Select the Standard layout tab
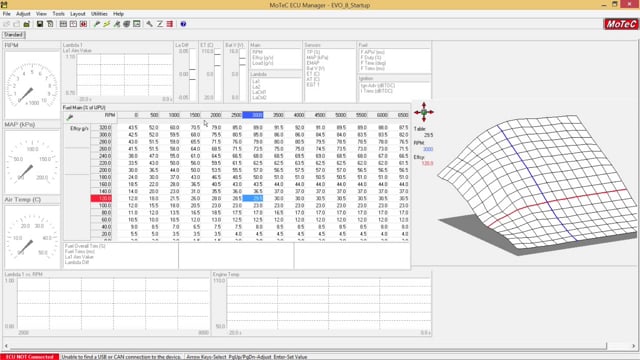The image size is (640, 360). [14, 35]
